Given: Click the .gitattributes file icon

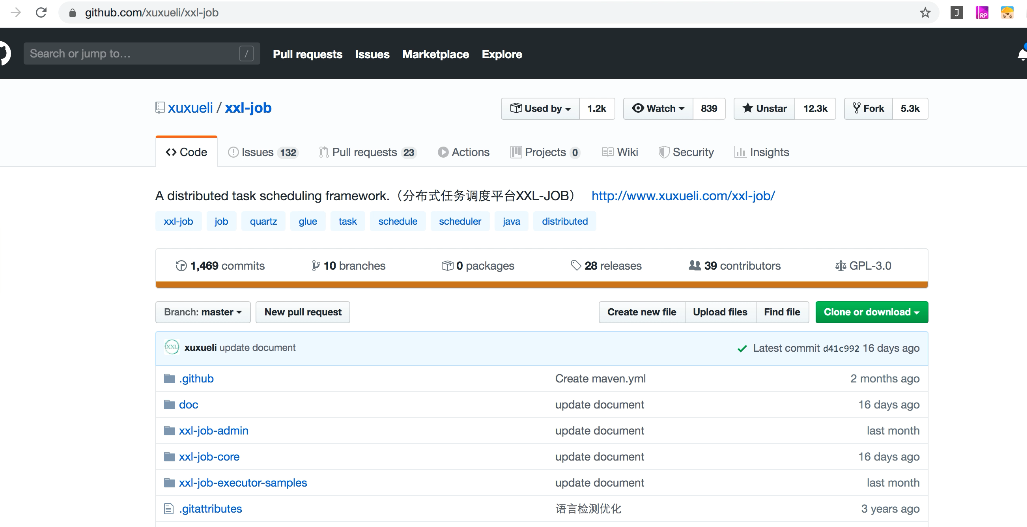Looking at the screenshot, I should [169, 509].
